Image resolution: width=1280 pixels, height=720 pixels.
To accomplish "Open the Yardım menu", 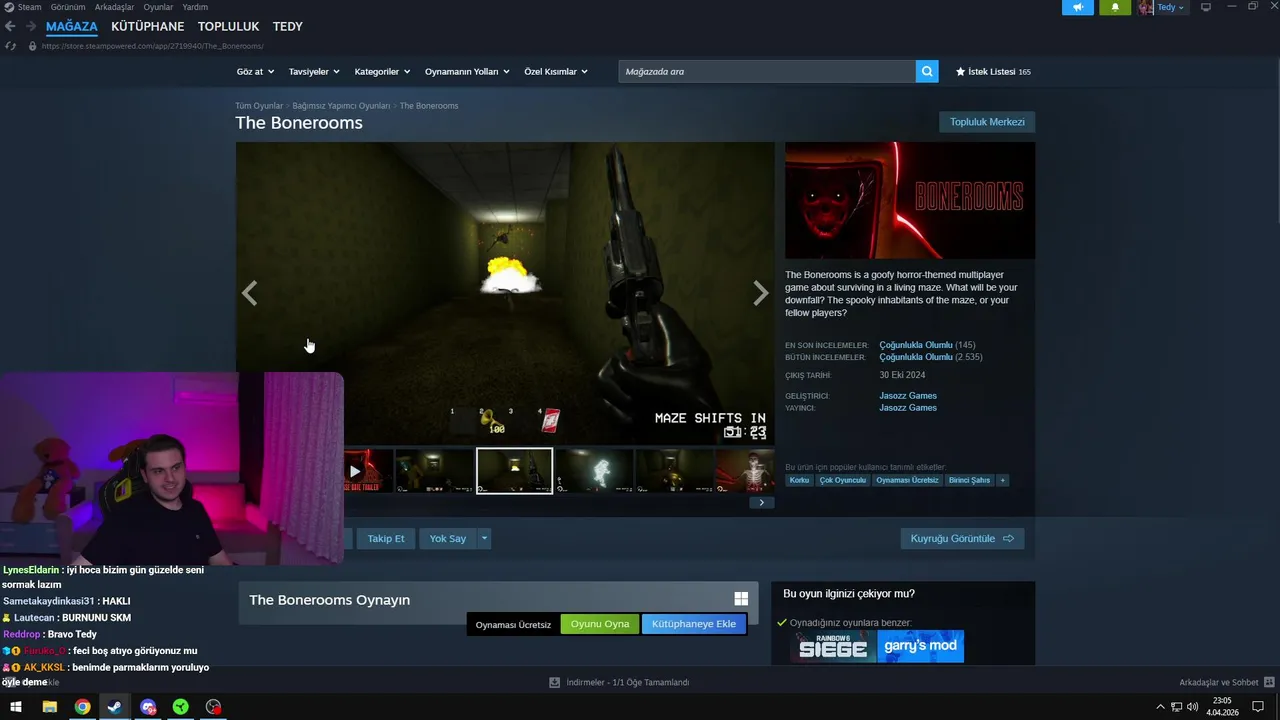I will 195,7.
